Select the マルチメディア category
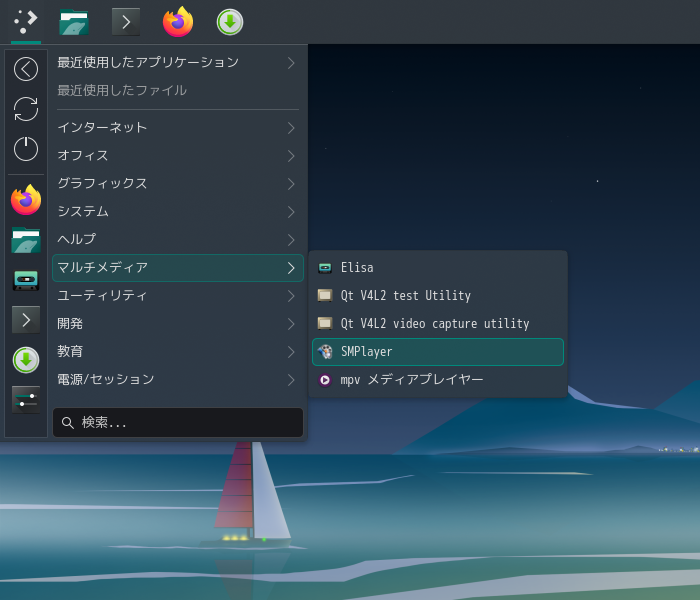 [178, 268]
